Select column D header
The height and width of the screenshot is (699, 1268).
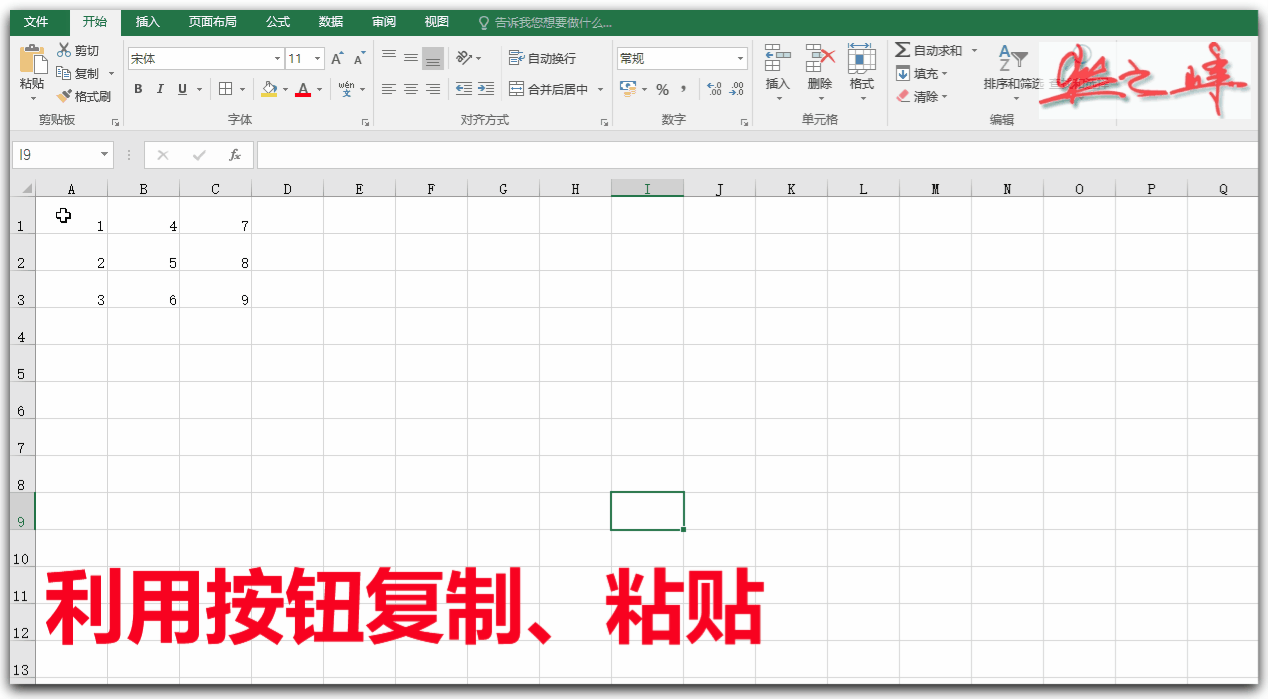(288, 188)
